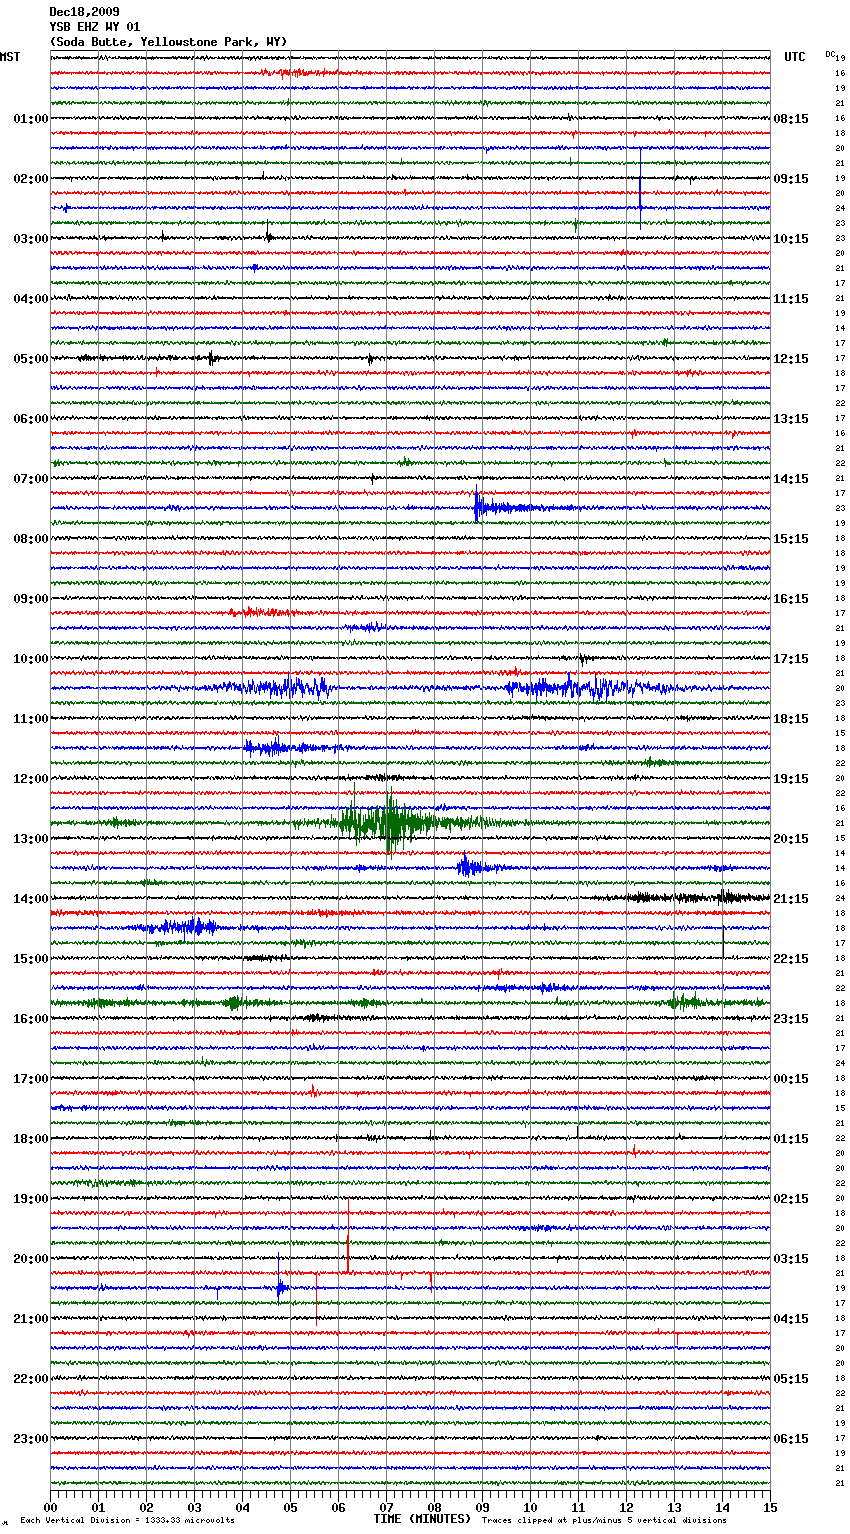Select the MST hour label "03:00"

pyautogui.click(x=31, y=239)
